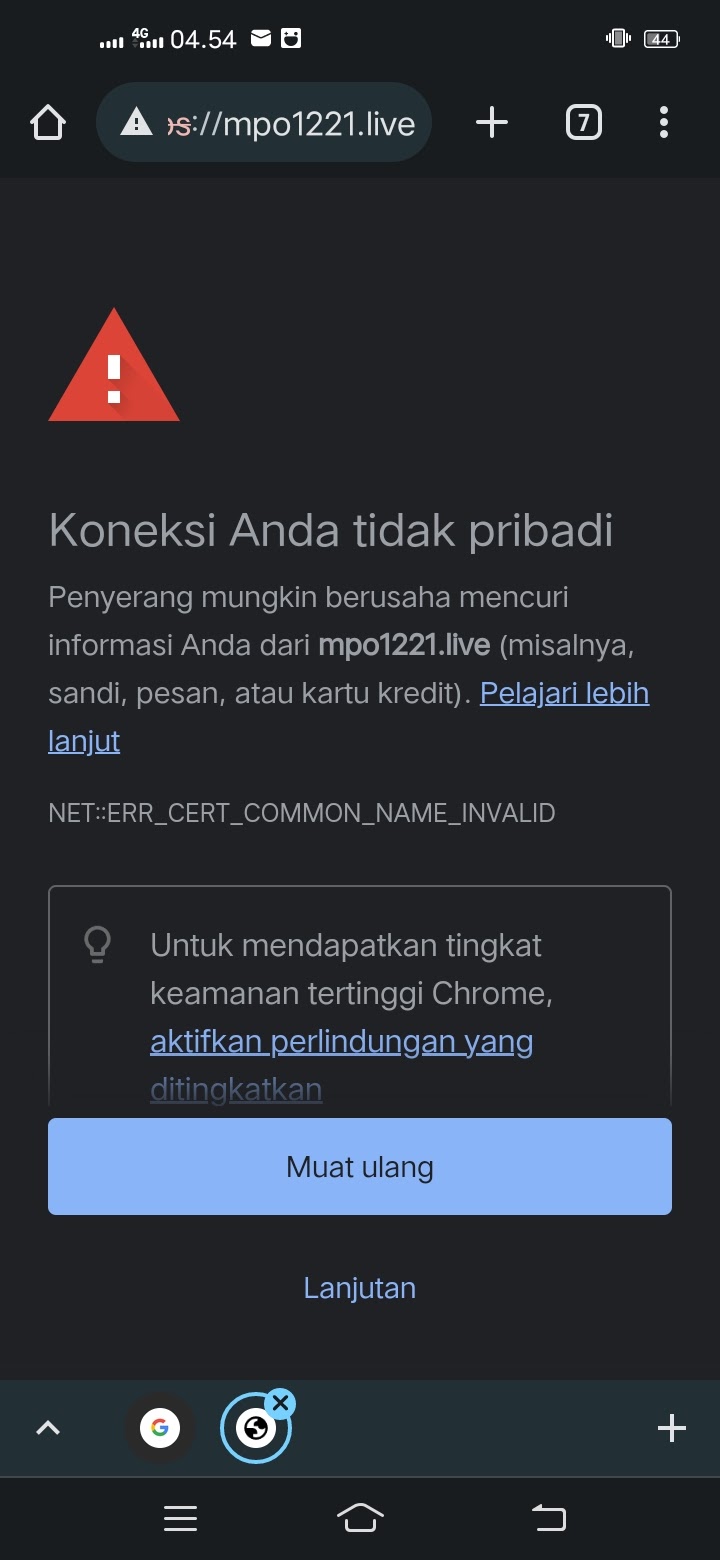Close the mpo1221 tab via its X badge
This screenshot has width=720, height=1560.
[x=281, y=1403]
